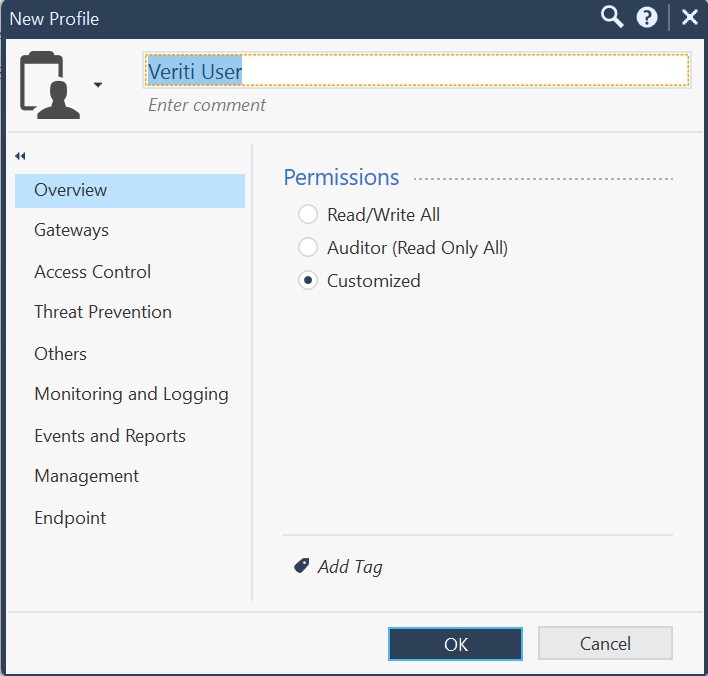
Task: Choose Auditor (Read Only All) option
Action: pos(308,247)
